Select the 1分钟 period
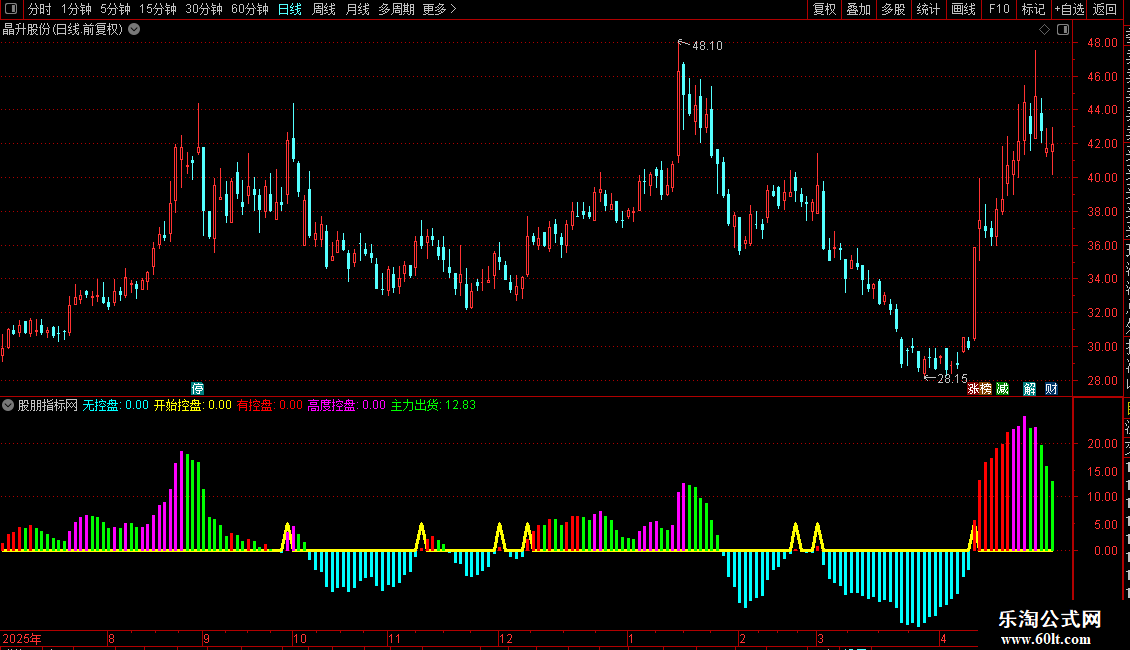1130x650 pixels. [x=76, y=9]
